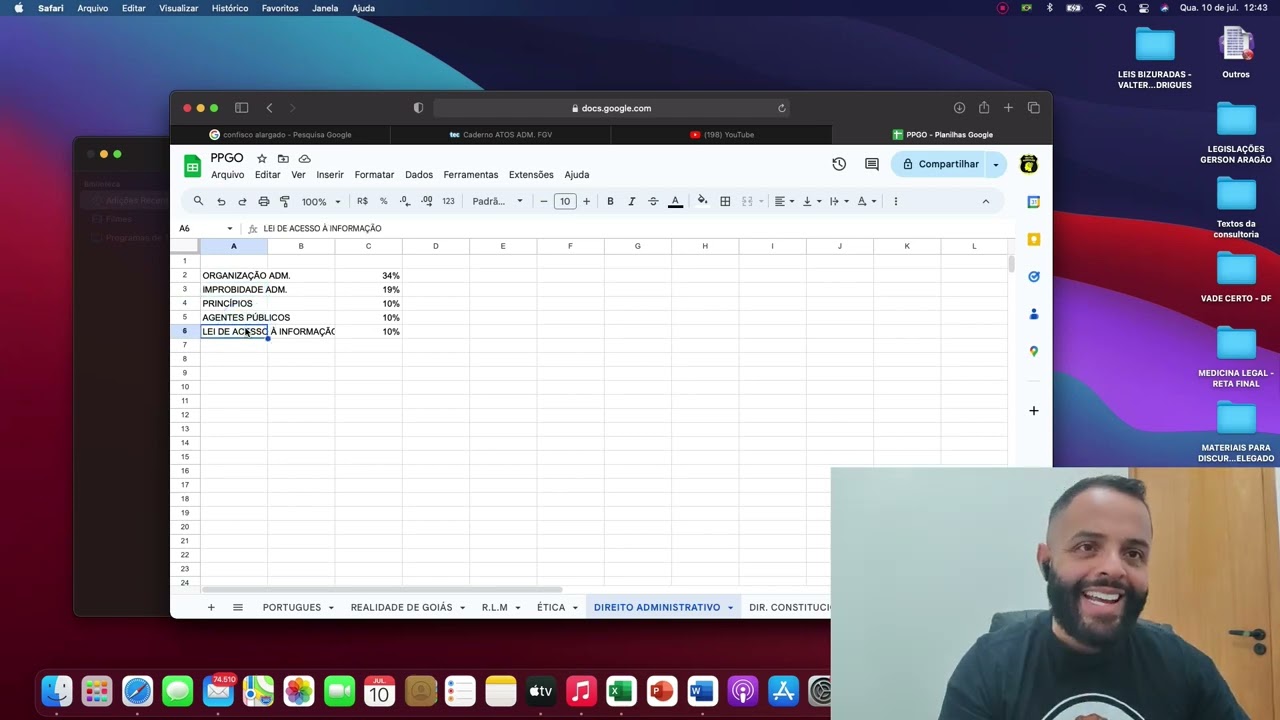Image resolution: width=1280 pixels, height=720 pixels.
Task: Expand the Compartilhar options arrow
Action: pyautogui.click(x=996, y=164)
